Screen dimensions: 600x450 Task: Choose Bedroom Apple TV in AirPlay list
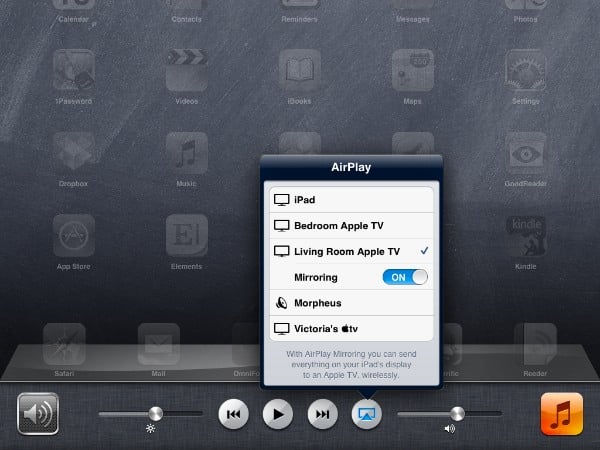point(351,226)
